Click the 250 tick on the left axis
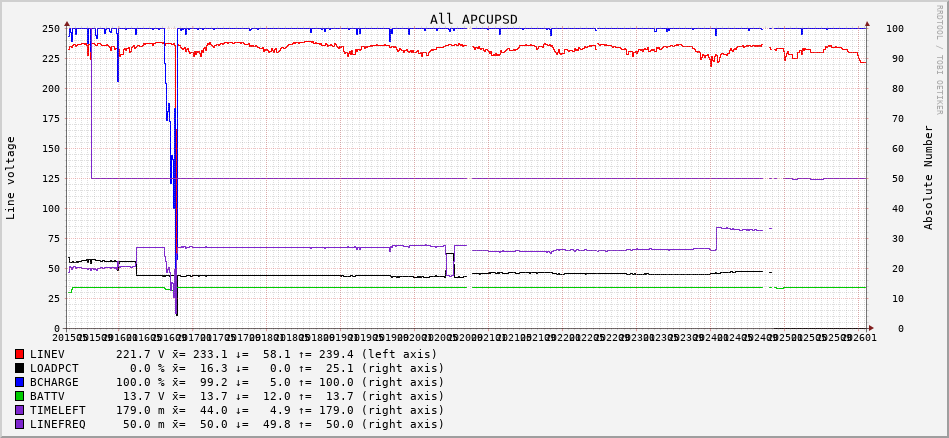949x438 pixels. coord(50,28)
